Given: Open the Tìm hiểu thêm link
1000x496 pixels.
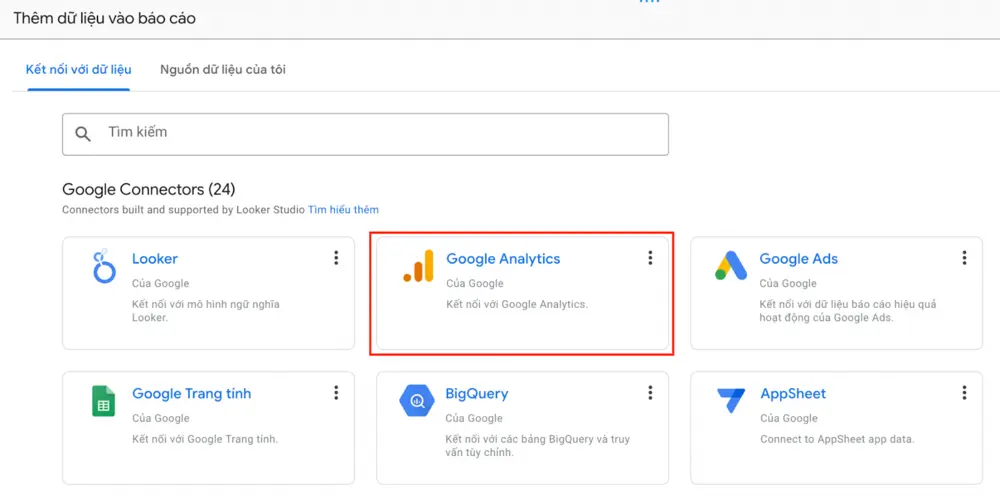Looking at the screenshot, I should pos(343,210).
